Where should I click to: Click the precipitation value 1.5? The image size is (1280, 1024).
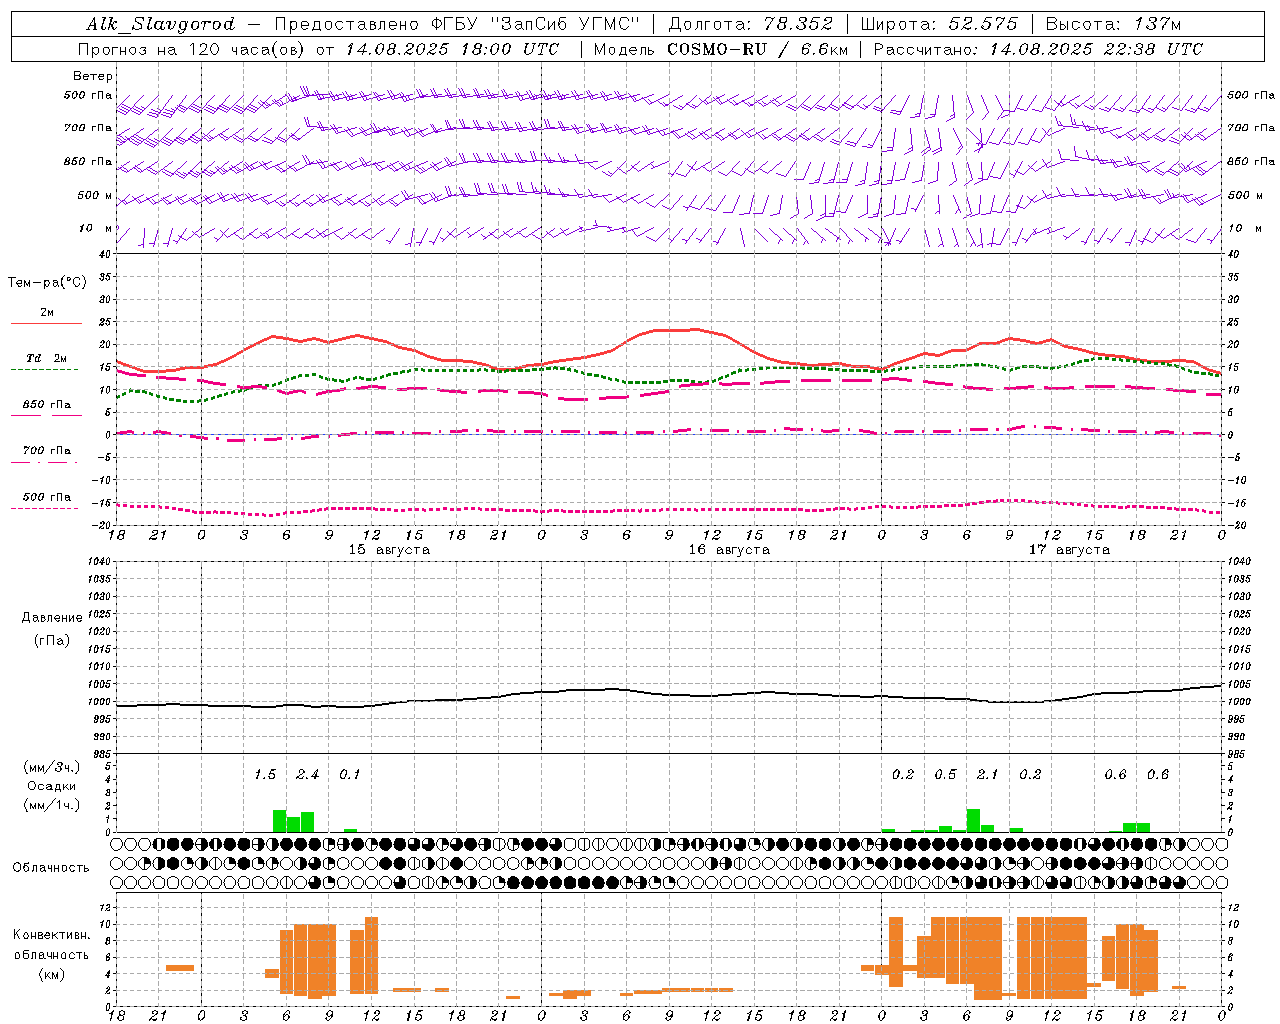tap(265, 775)
